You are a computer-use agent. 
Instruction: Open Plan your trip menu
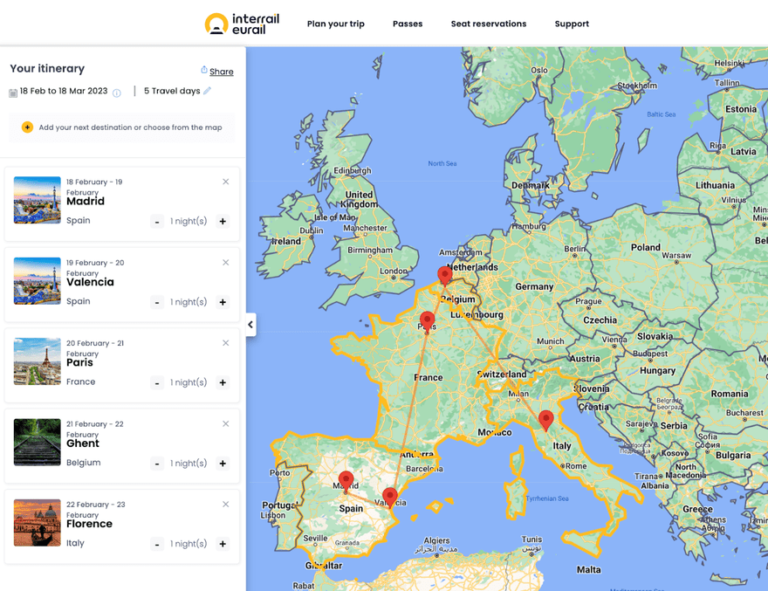point(335,24)
